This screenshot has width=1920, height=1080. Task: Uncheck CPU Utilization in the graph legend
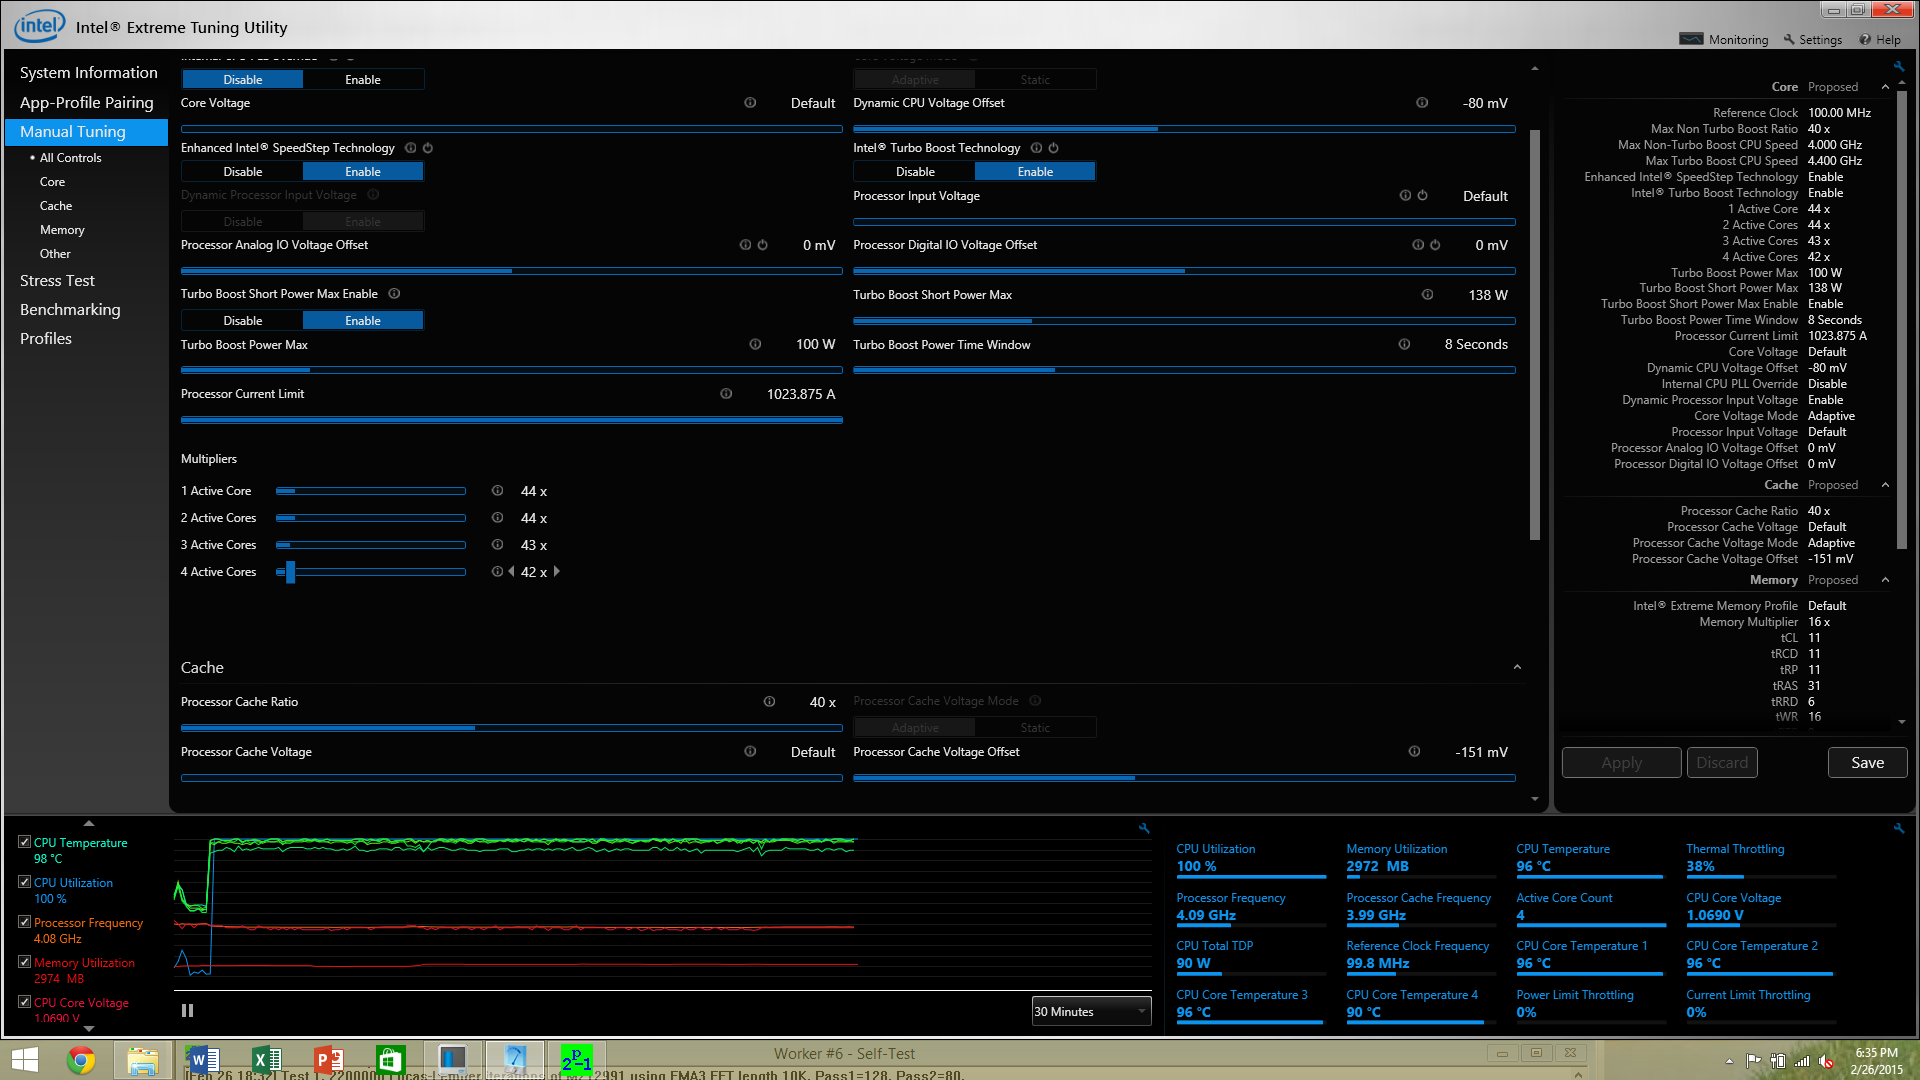tap(24, 882)
